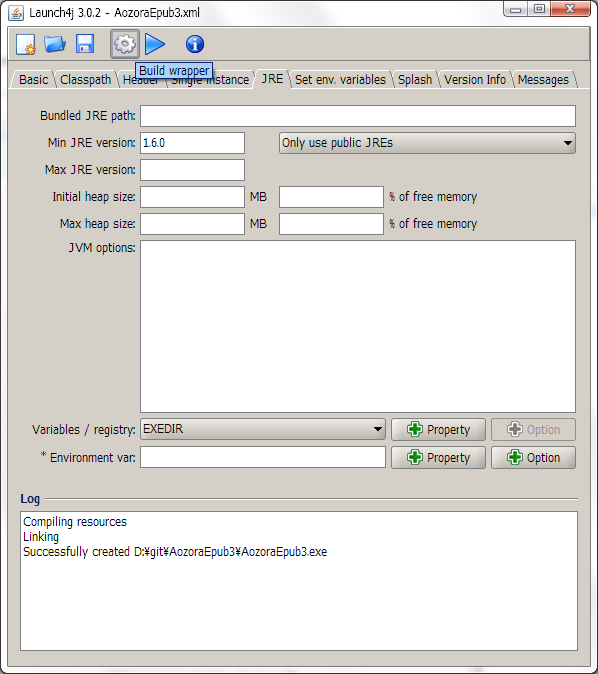Click inside the JVM options text area
Image resolution: width=598 pixels, height=674 pixels.
click(x=358, y=326)
